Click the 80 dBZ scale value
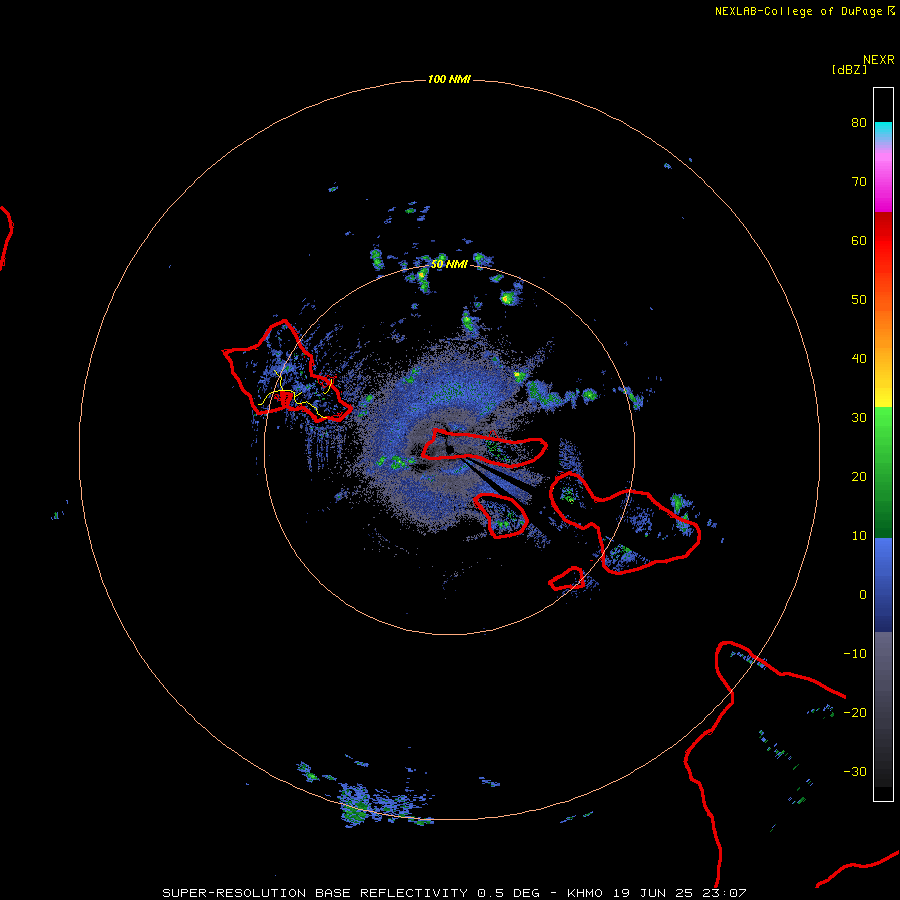 859,122
